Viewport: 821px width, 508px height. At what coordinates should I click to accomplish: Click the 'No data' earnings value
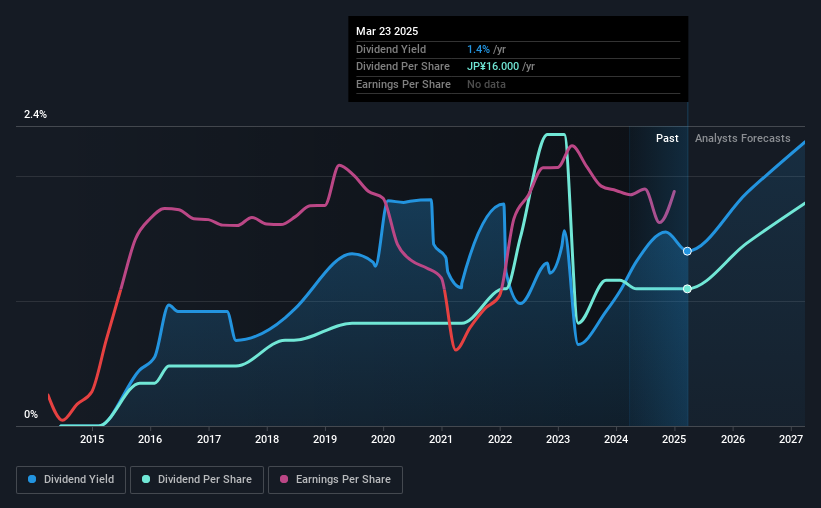pos(486,84)
